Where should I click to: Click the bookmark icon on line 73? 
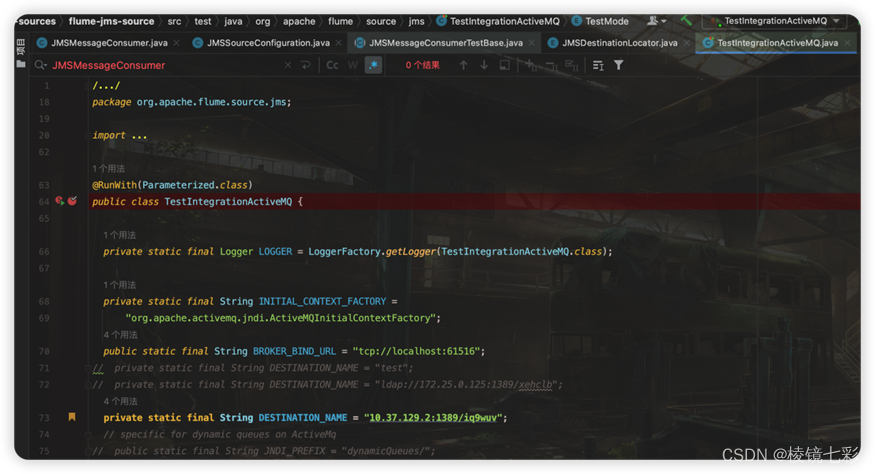click(72, 417)
